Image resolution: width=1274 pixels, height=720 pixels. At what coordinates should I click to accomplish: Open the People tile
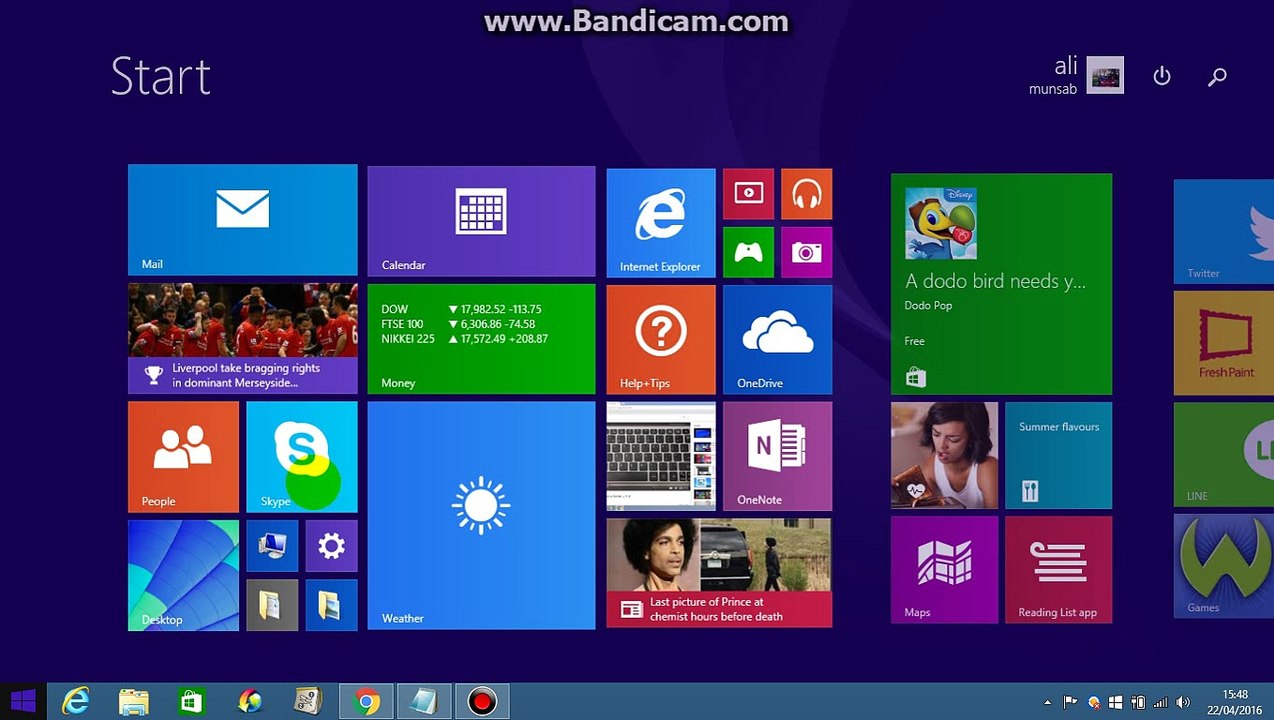coord(183,457)
